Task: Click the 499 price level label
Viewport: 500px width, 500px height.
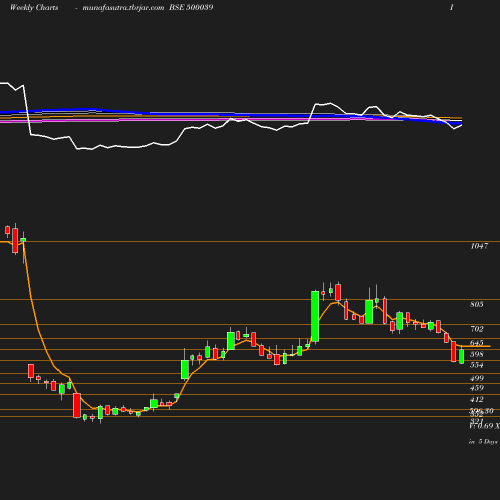Action: 477,378
